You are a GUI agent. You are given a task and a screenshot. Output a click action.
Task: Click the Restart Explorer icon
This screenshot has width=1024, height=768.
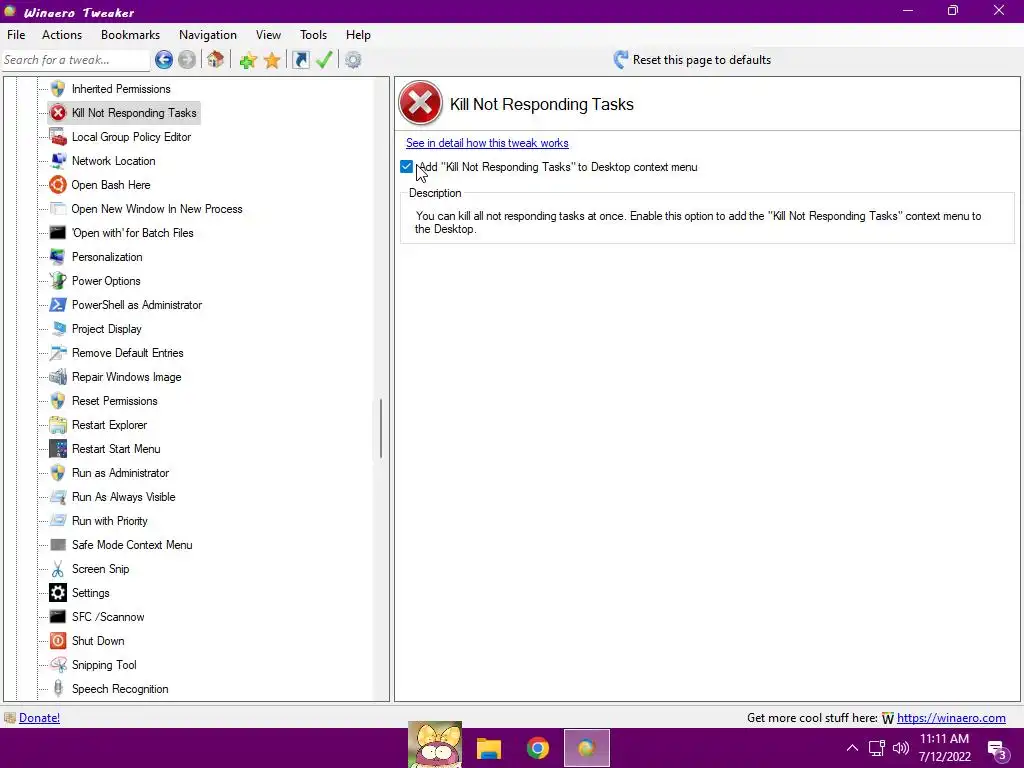tap(58, 425)
